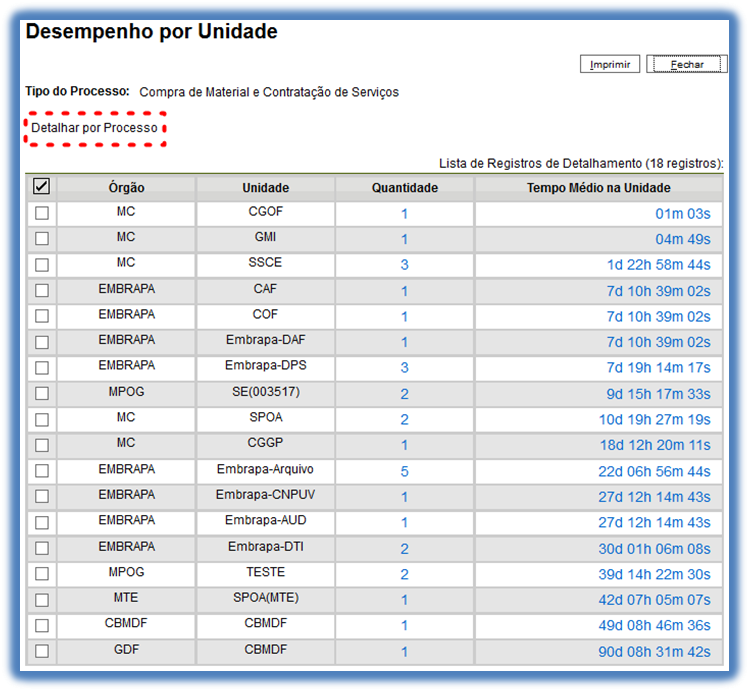This screenshot has width=749, height=691.
Task: Open the 01m 03s time link
Action: point(683,214)
